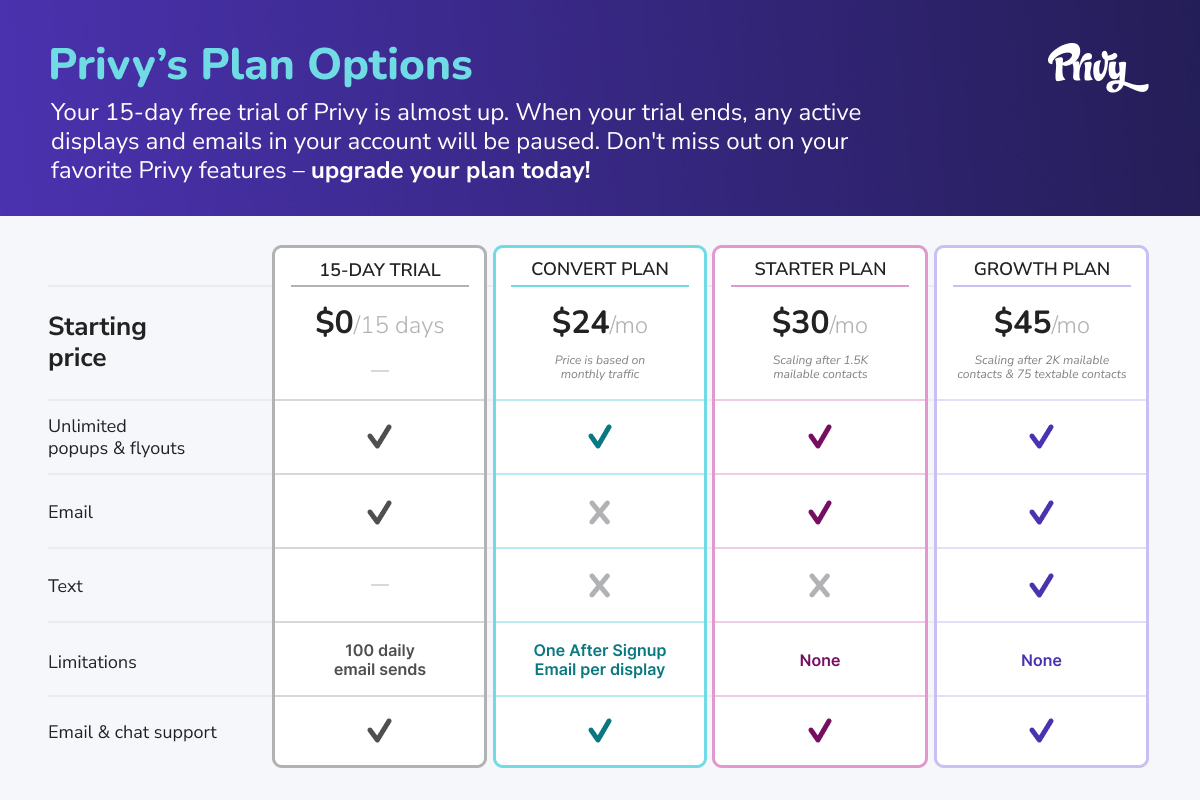
Task: Click the $24/mo Convert Plan price
Action: pyautogui.click(x=600, y=323)
